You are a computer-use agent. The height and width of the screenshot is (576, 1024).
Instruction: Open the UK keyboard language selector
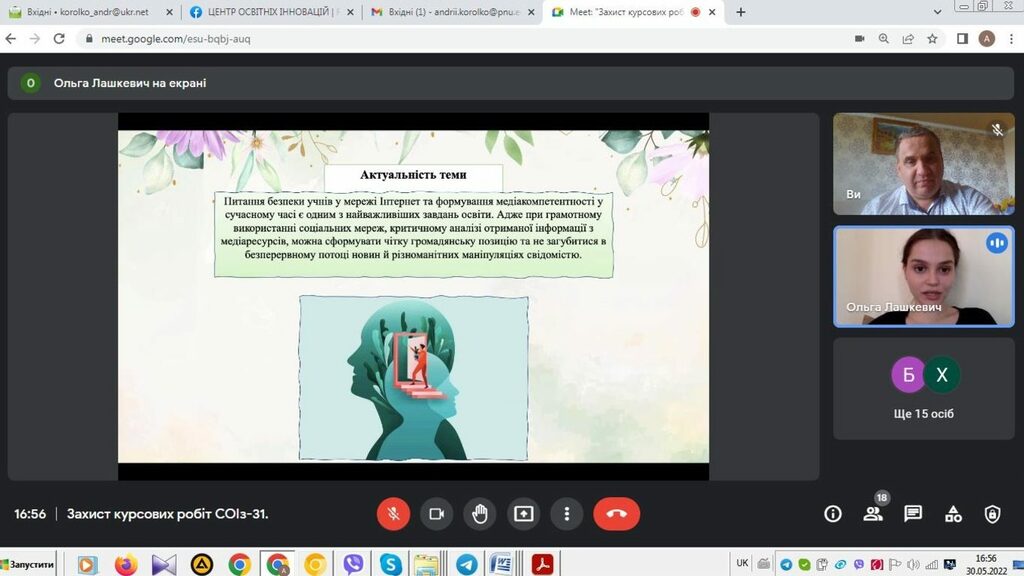742,563
